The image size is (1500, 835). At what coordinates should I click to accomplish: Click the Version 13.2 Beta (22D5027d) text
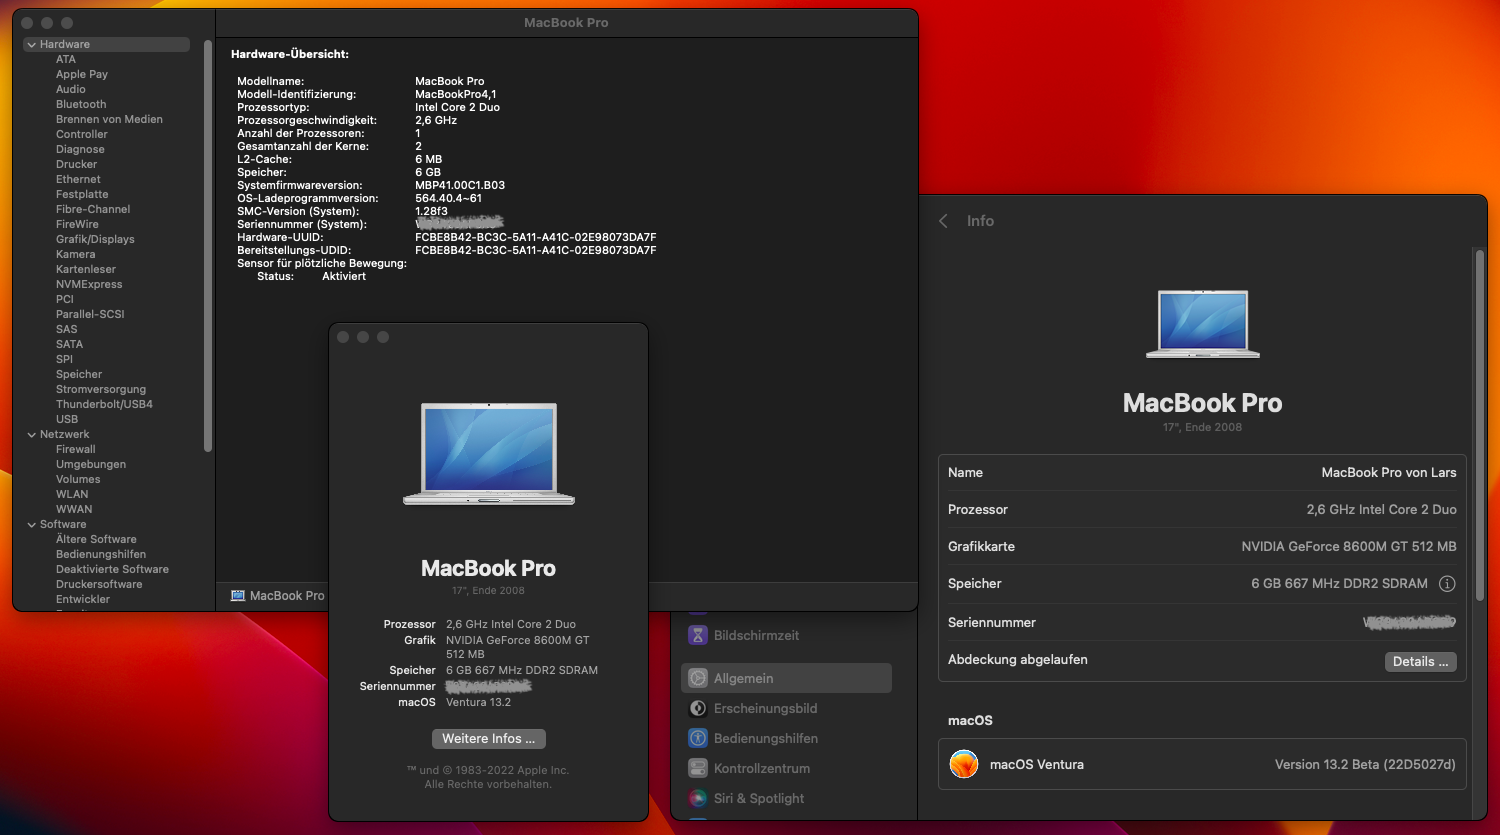[1365, 764]
